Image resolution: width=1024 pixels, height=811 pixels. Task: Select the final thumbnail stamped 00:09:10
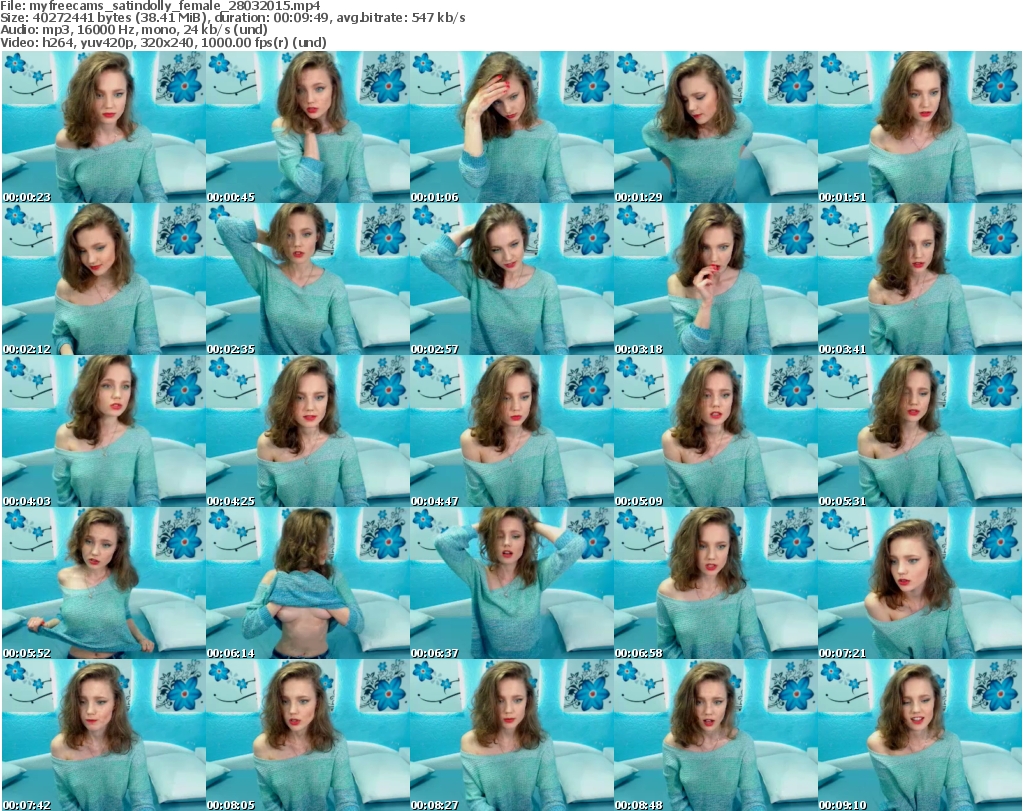point(920,735)
